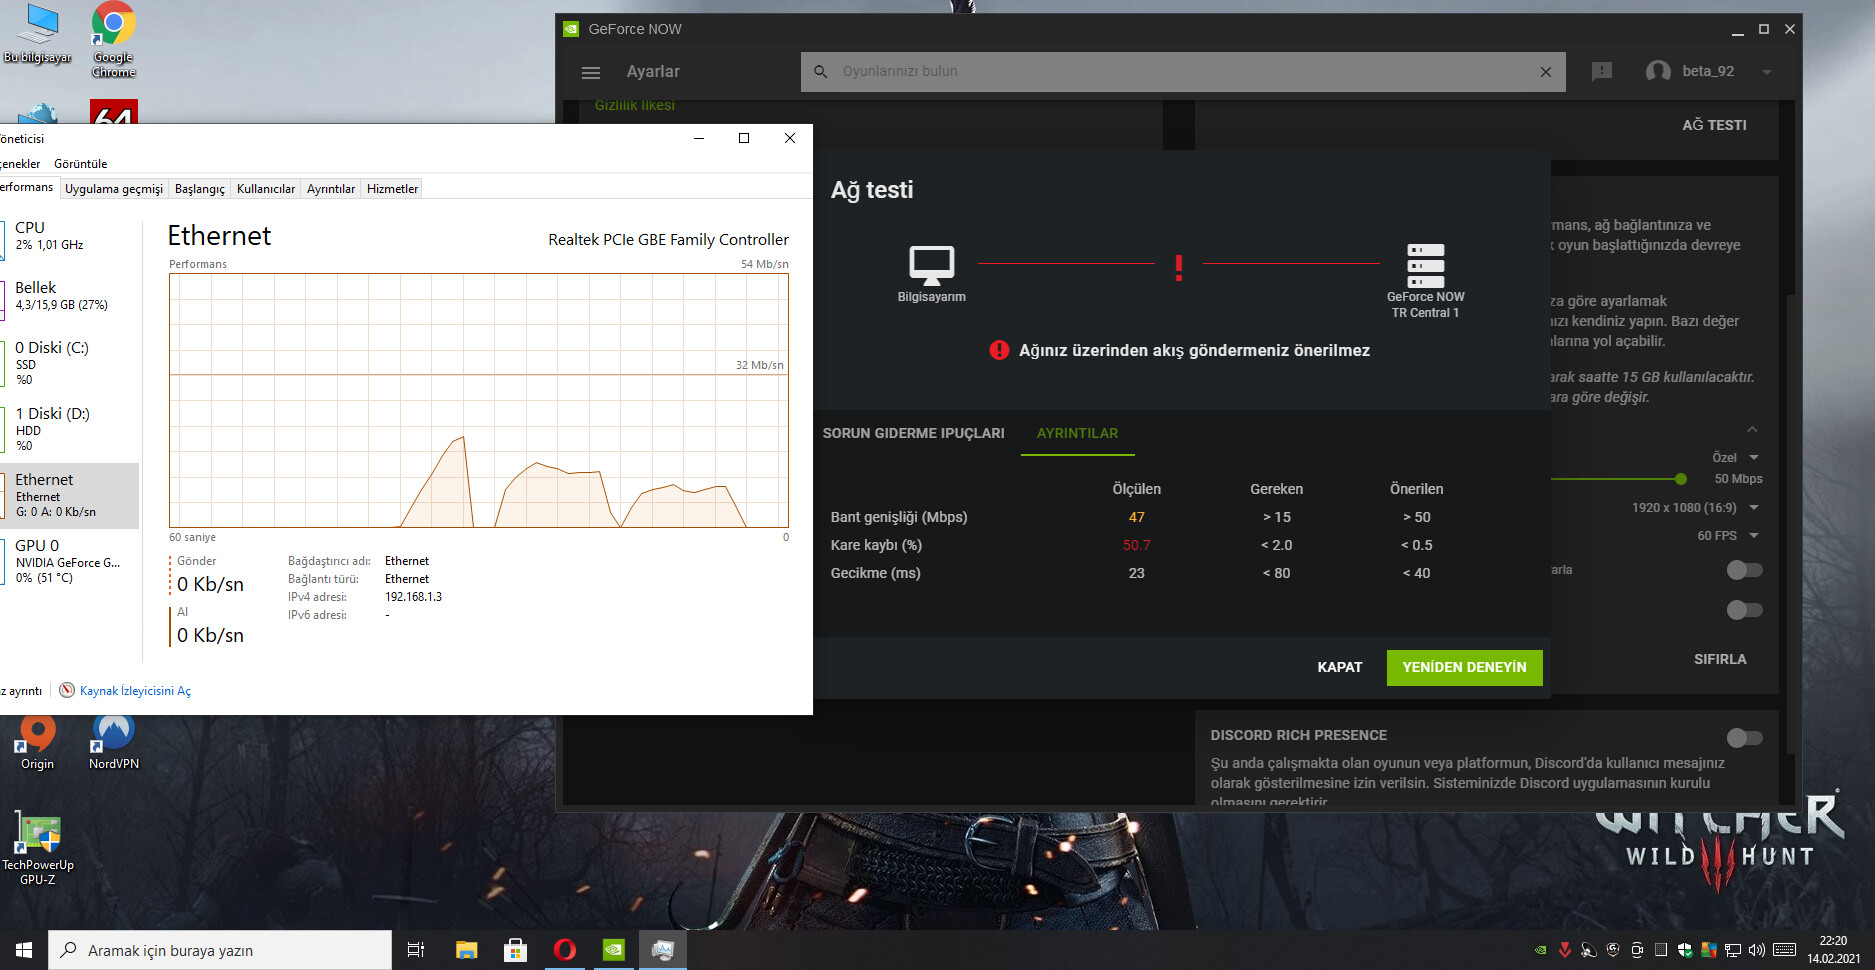This screenshot has width=1875, height=970.
Task: Toggle the switch below the 60 FPS setting
Action: pos(1744,570)
